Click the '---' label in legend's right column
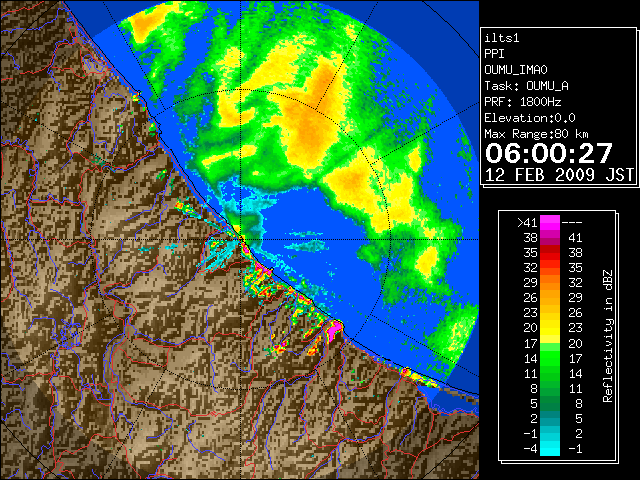 (572, 223)
